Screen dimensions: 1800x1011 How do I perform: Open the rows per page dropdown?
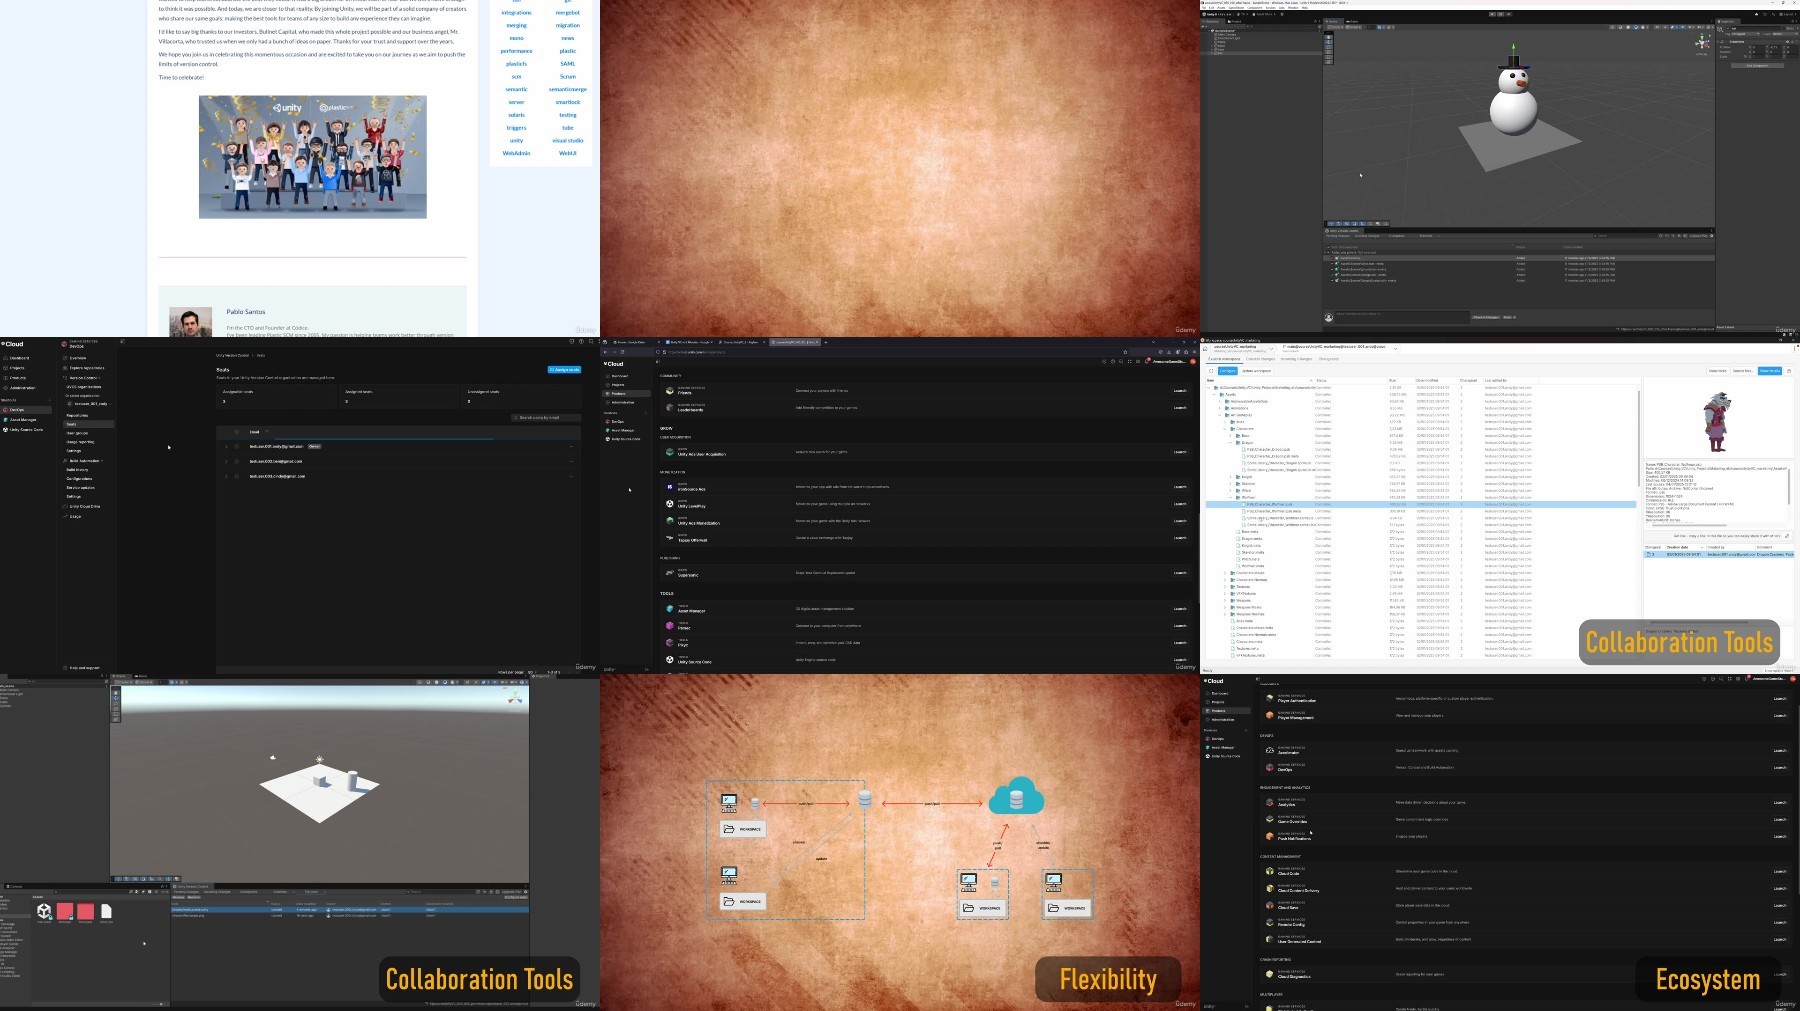pos(531,672)
